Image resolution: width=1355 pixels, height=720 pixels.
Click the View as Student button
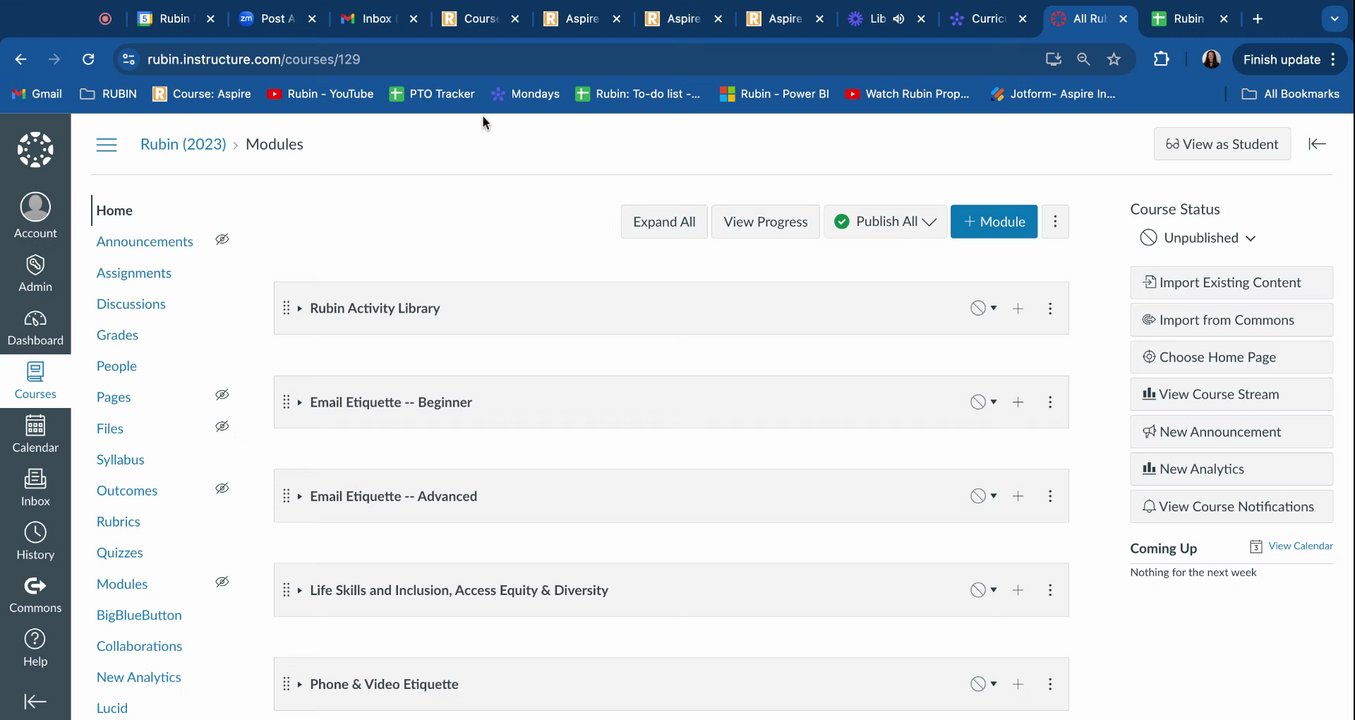1221,145
